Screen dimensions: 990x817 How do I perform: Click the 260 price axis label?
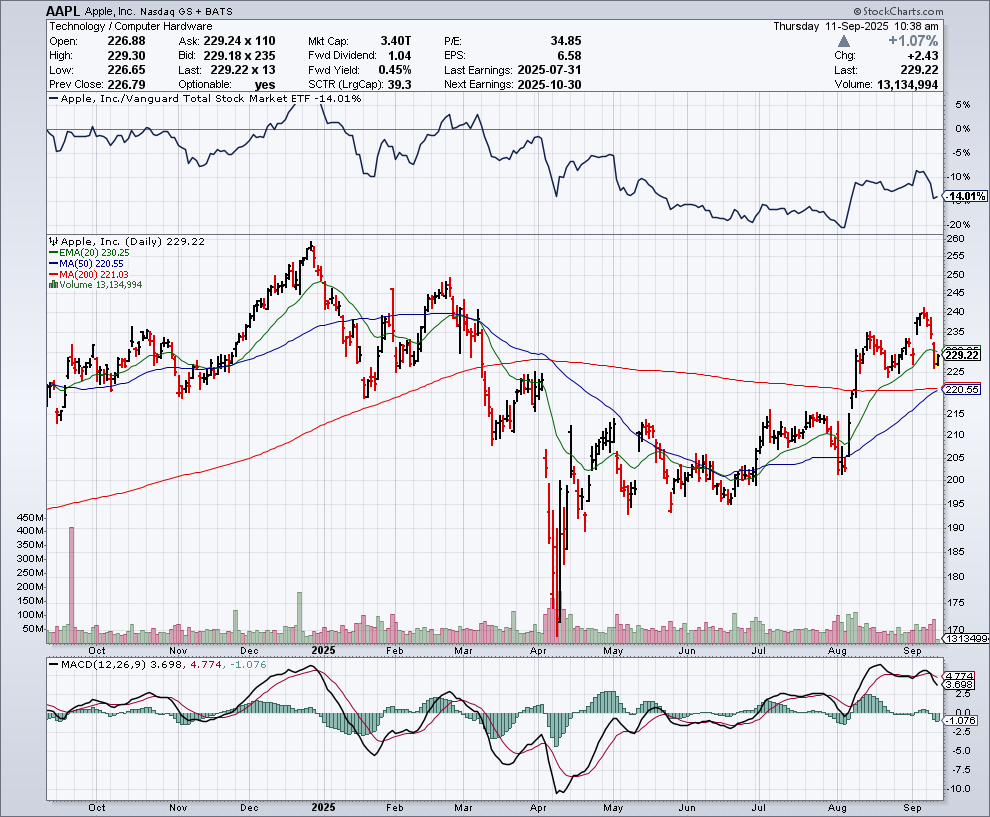click(956, 238)
